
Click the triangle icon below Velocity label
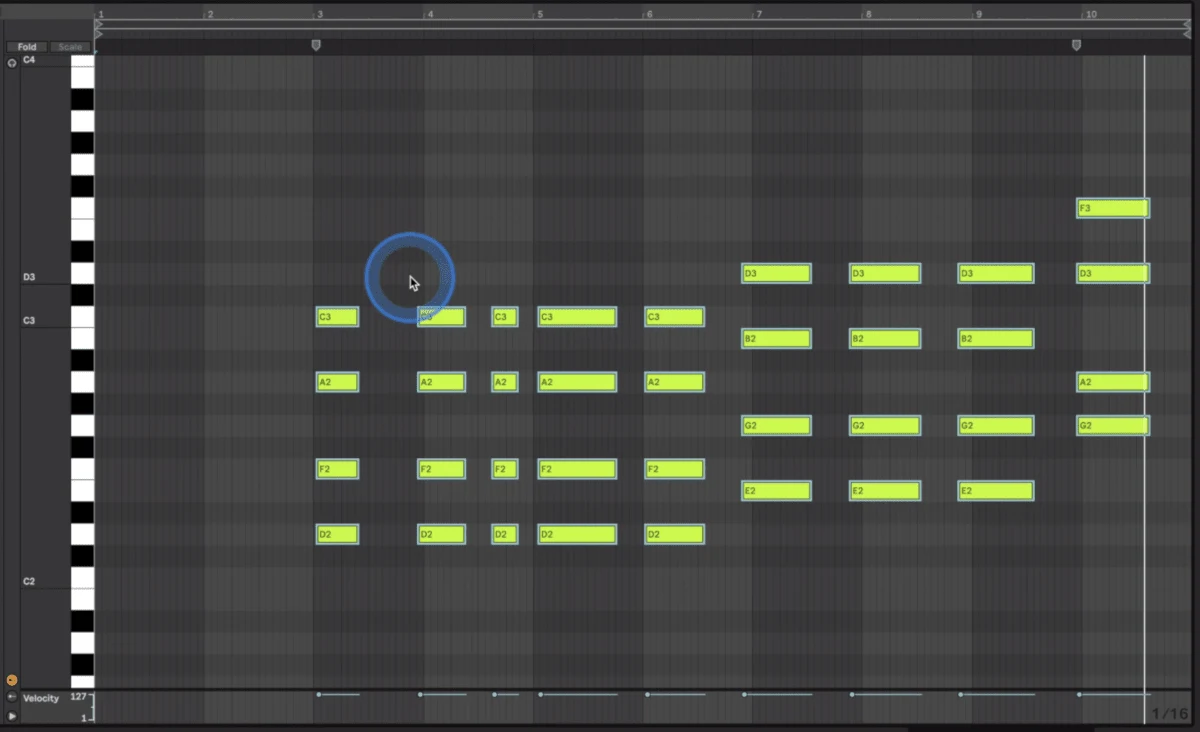pos(12,716)
